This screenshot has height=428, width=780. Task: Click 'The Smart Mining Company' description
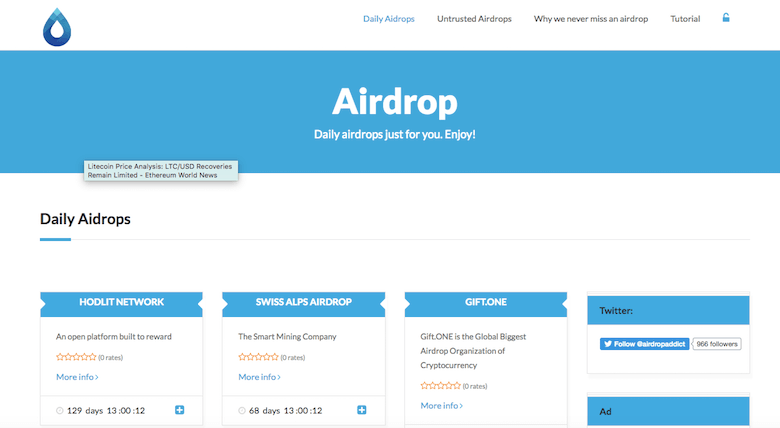coord(288,336)
